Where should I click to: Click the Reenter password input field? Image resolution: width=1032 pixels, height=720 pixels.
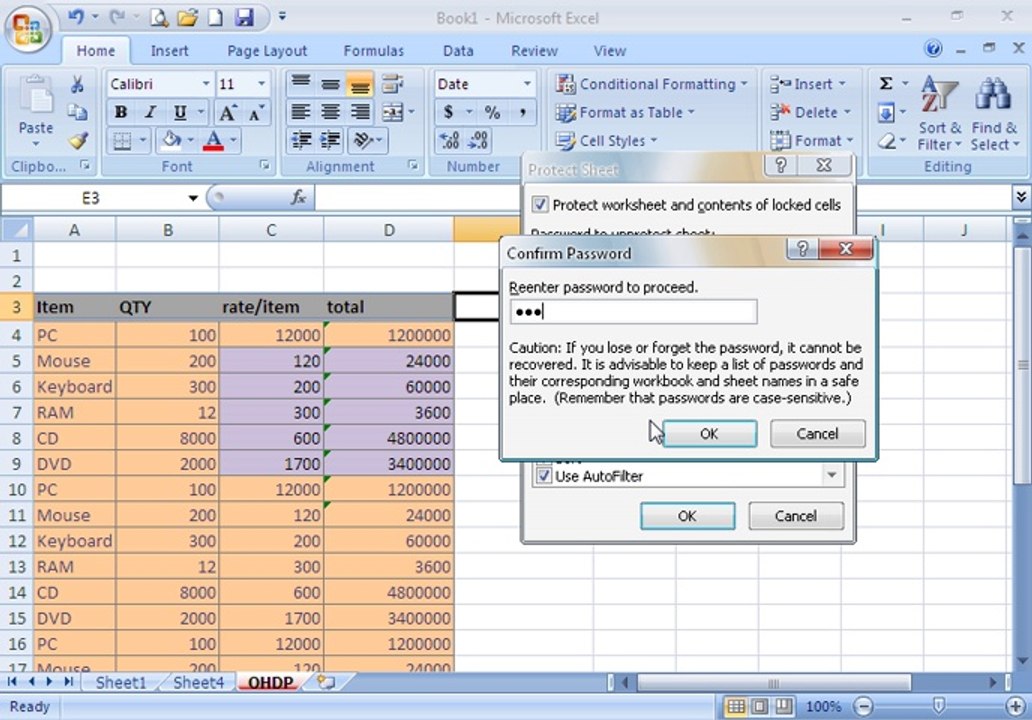click(x=633, y=311)
